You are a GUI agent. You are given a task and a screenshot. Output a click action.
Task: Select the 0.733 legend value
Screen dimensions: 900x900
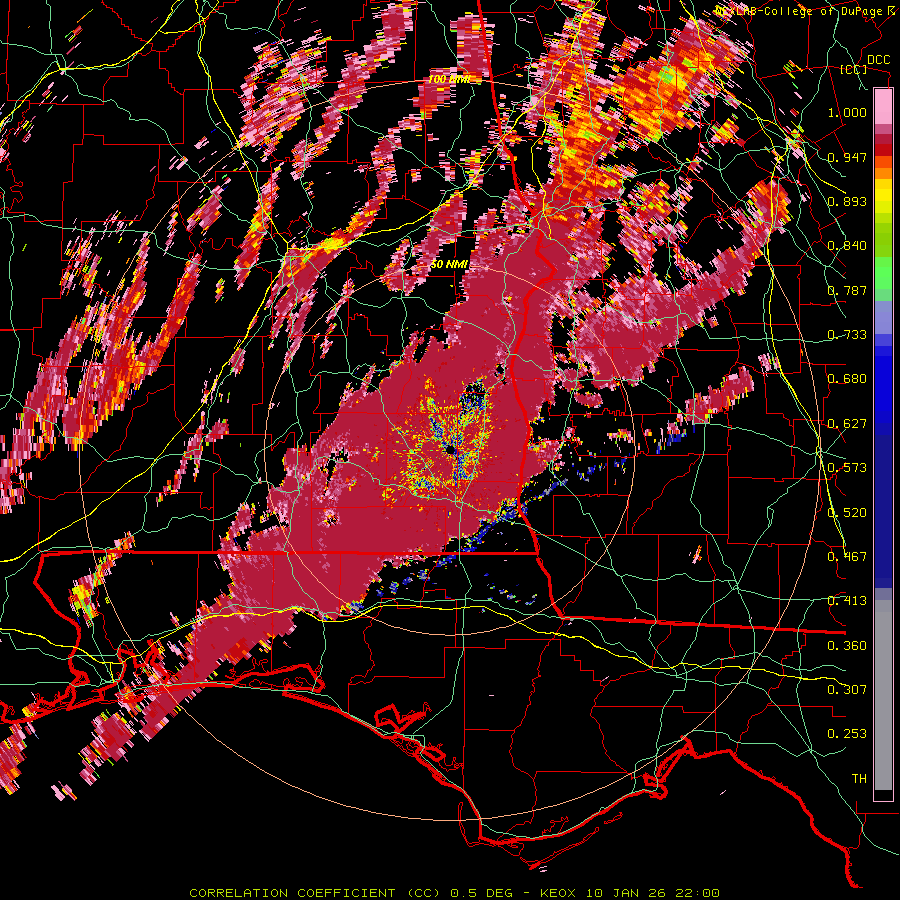pyautogui.click(x=847, y=335)
